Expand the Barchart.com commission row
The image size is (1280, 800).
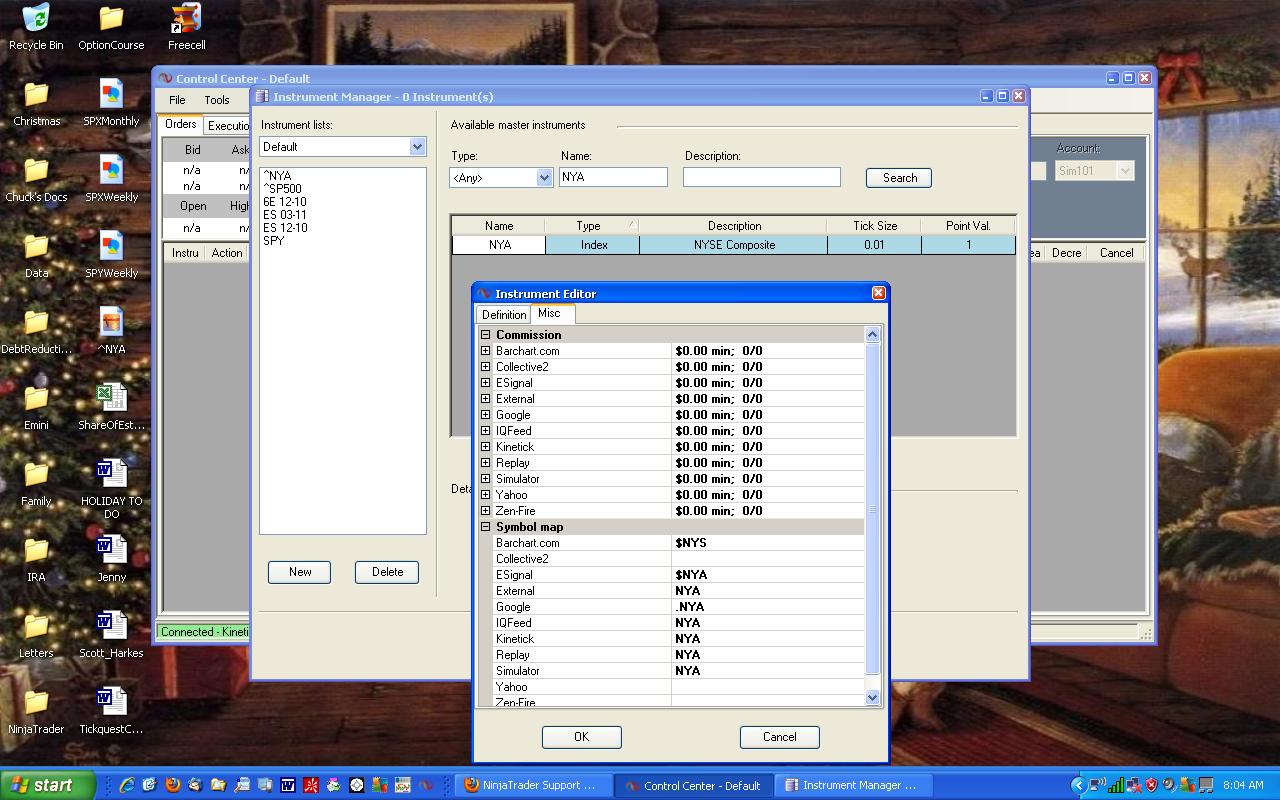click(486, 351)
